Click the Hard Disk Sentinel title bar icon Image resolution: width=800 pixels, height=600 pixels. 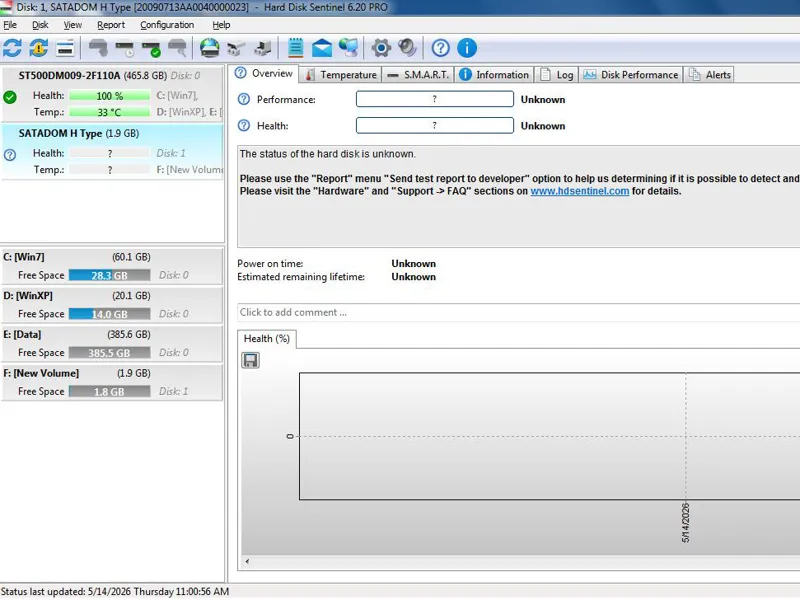[6, 7]
